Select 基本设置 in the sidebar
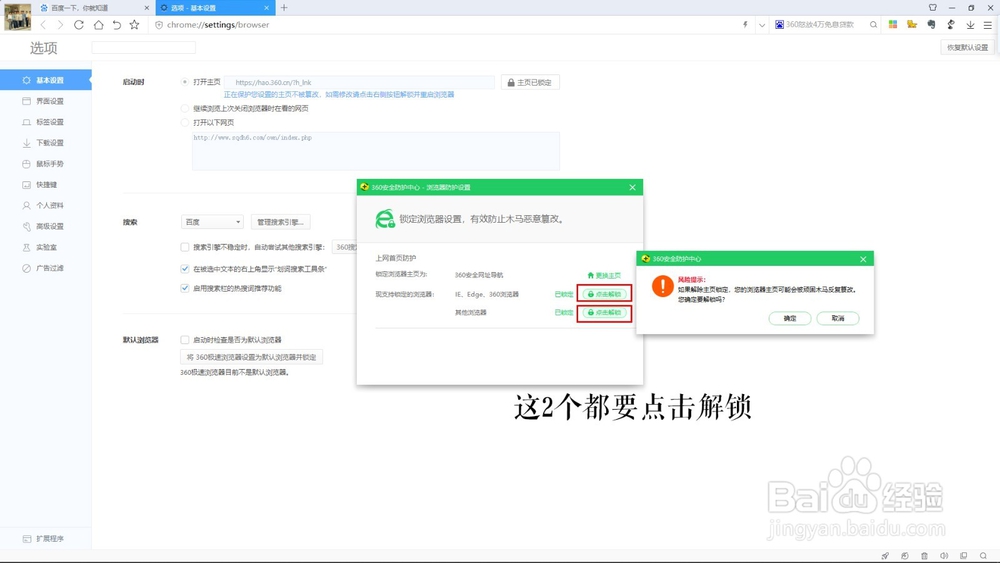This screenshot has width=1000, height=563. point(45,80)
